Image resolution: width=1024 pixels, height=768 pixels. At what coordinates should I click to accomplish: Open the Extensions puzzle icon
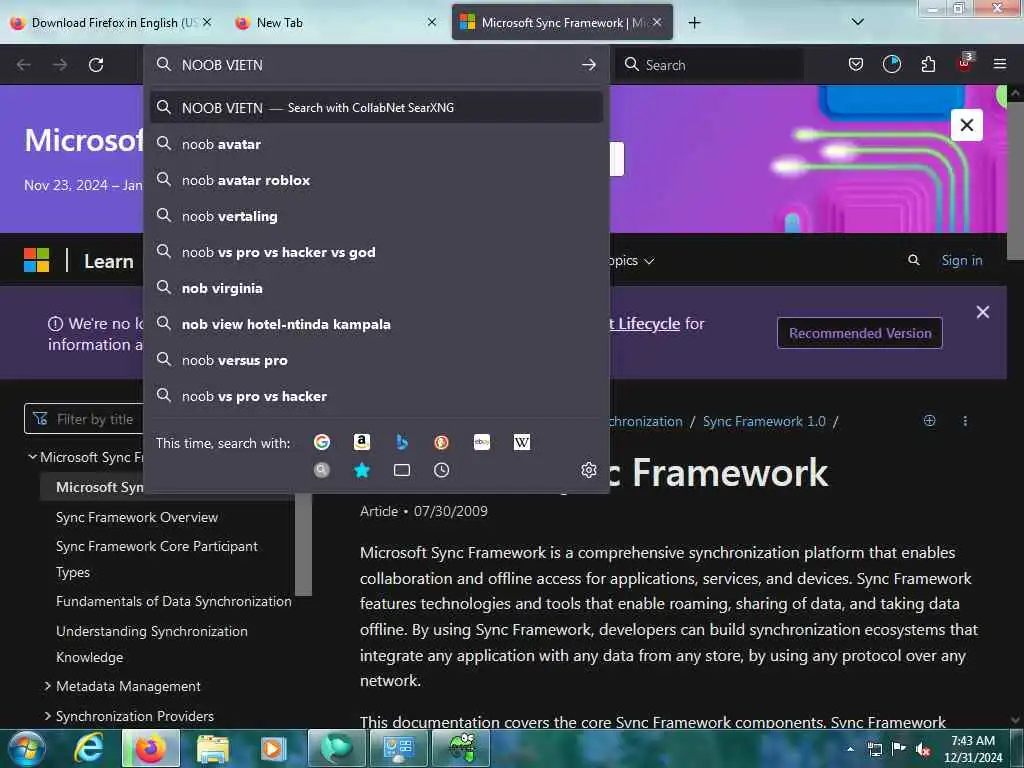point(928,64)
